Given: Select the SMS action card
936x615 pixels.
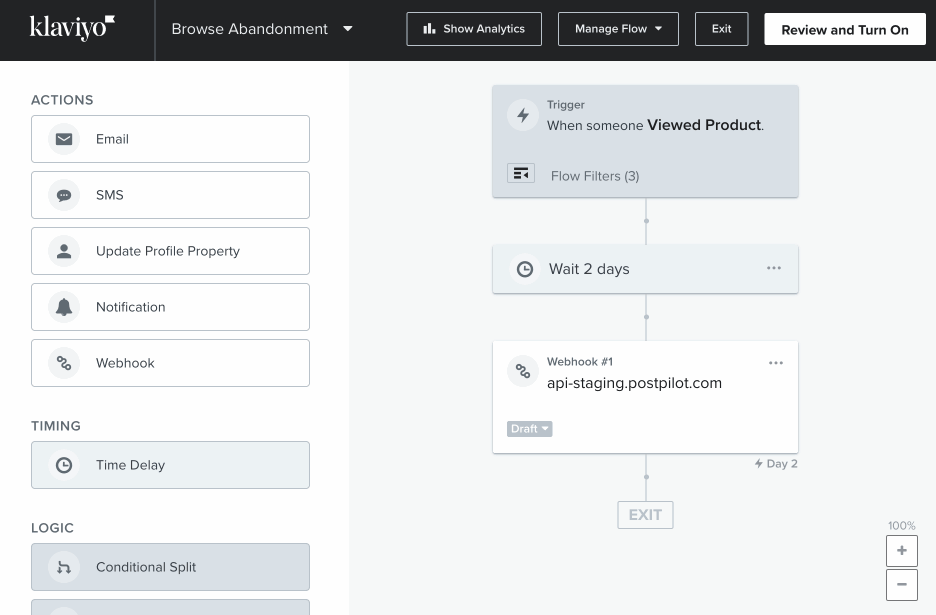Looking at the screenshot, I should [x=170, y=195].
